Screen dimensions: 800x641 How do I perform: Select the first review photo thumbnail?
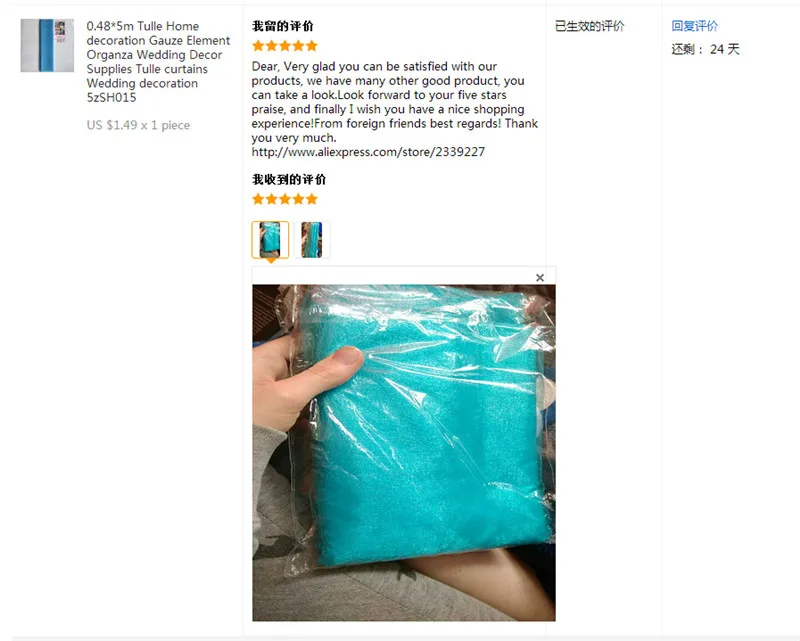[270, 239]
